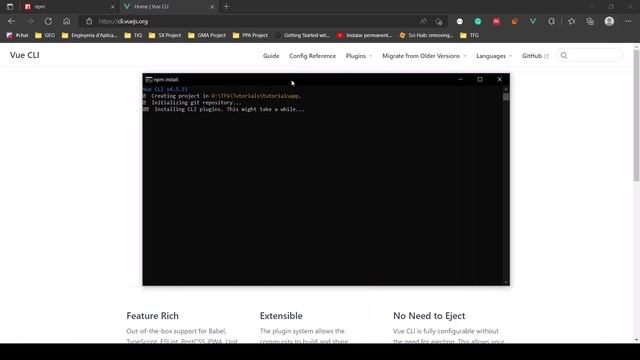Image resolution: width=640 pixels, height=360 pixels.
Task: Minimize the npm install terminal window
Action: pos(460,80)
